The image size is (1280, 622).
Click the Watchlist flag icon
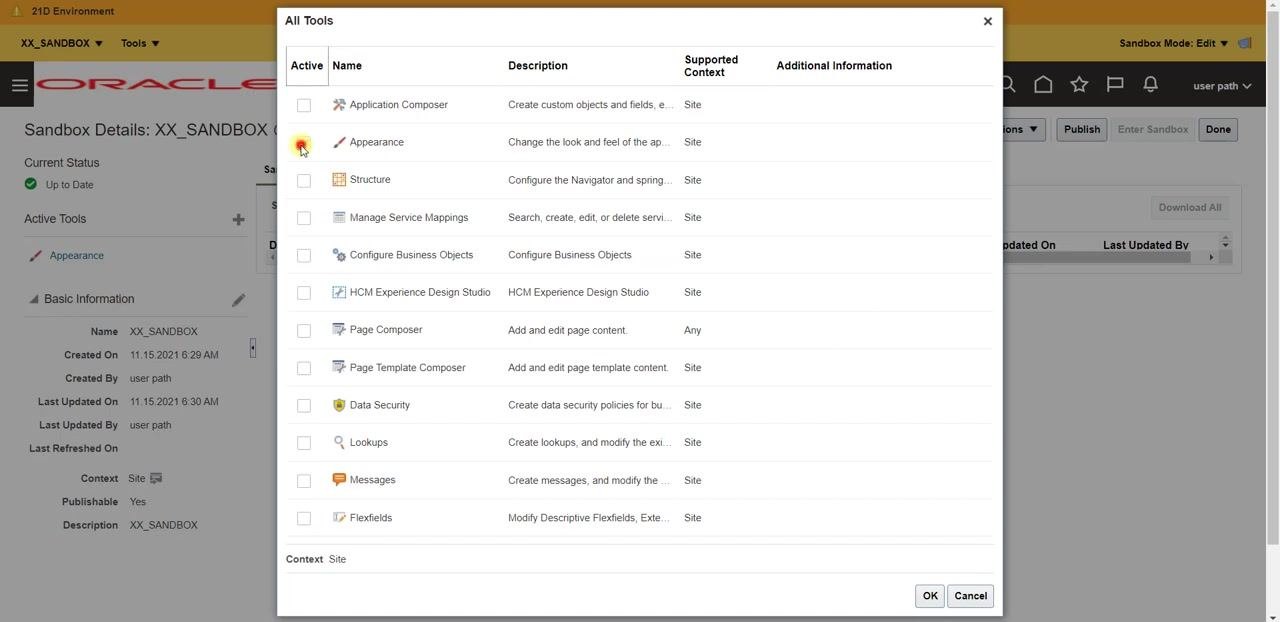pyautogui.click(x=1115, y=85)
